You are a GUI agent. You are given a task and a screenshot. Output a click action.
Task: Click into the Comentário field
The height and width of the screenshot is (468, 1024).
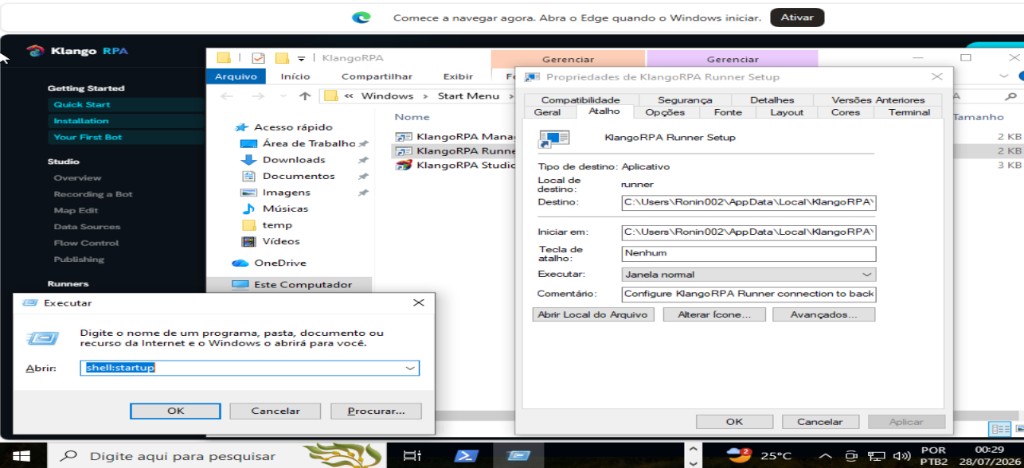(x=748, y=294)
